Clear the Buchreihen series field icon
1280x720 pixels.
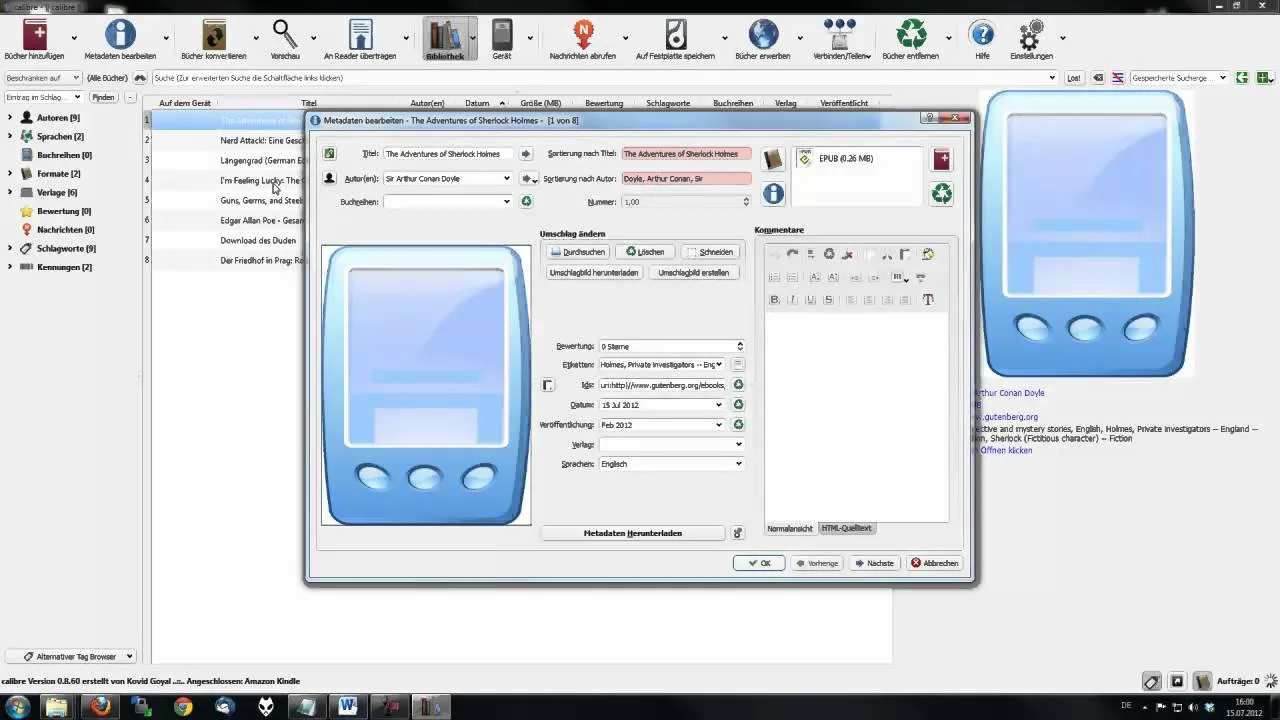point(526,201)
